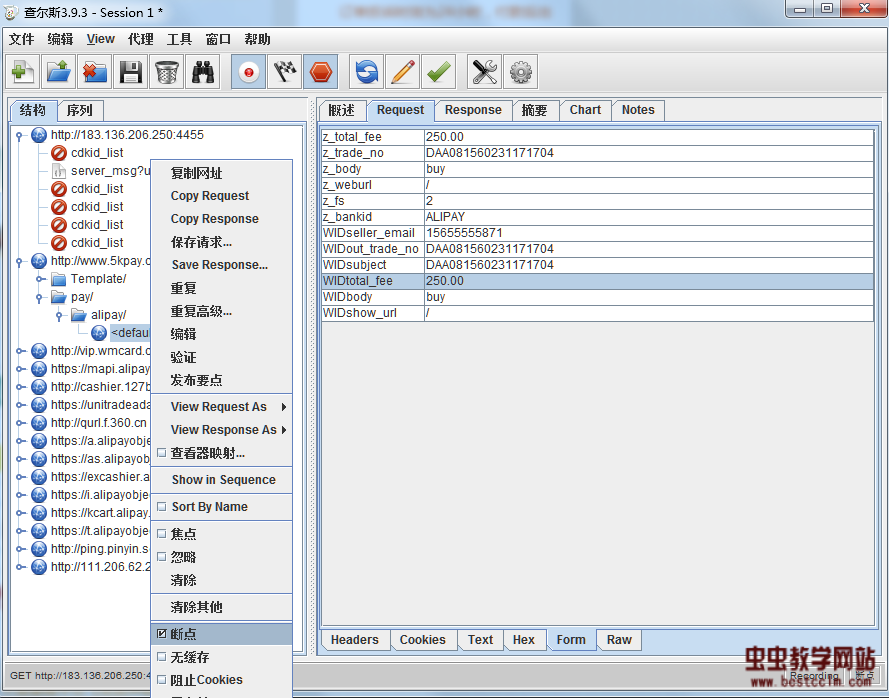889x698 pixels.
Task: Toggle the 阻止Cookies checkbox
Action: click(162, 680)
